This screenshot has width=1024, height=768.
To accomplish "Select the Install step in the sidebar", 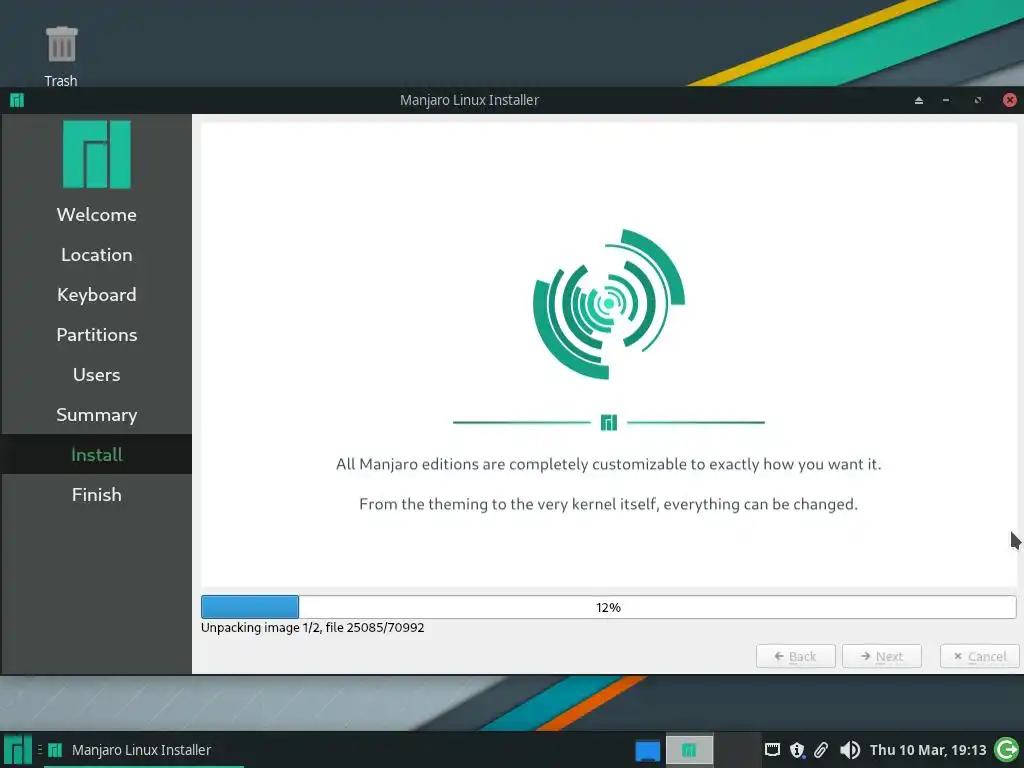I will pyautogui.click(x=97, y=455).
